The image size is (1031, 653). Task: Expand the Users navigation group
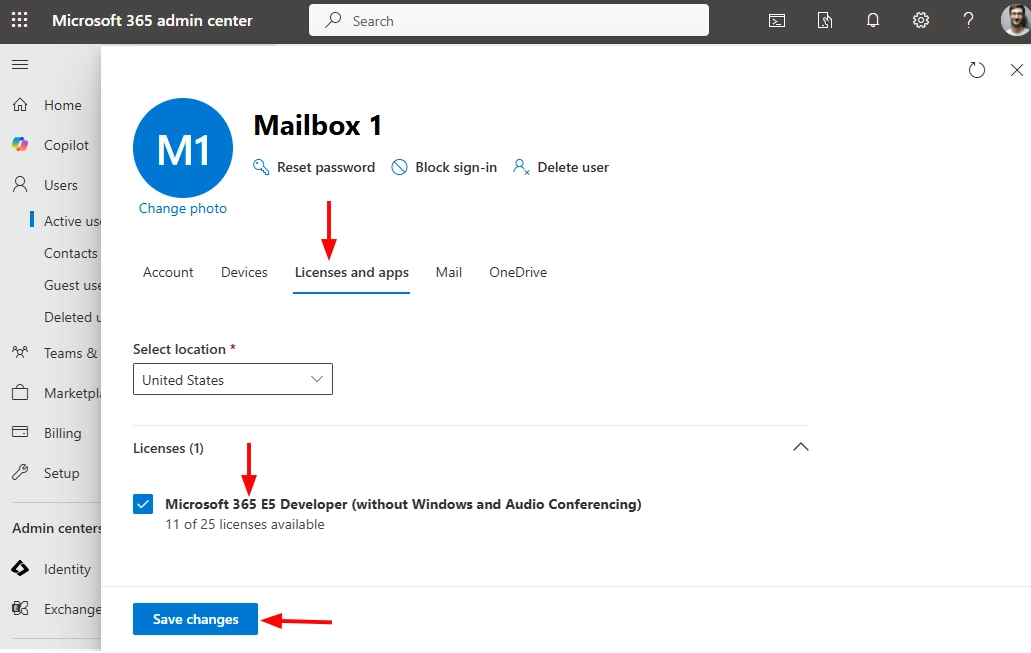click(x=60, y=185)
